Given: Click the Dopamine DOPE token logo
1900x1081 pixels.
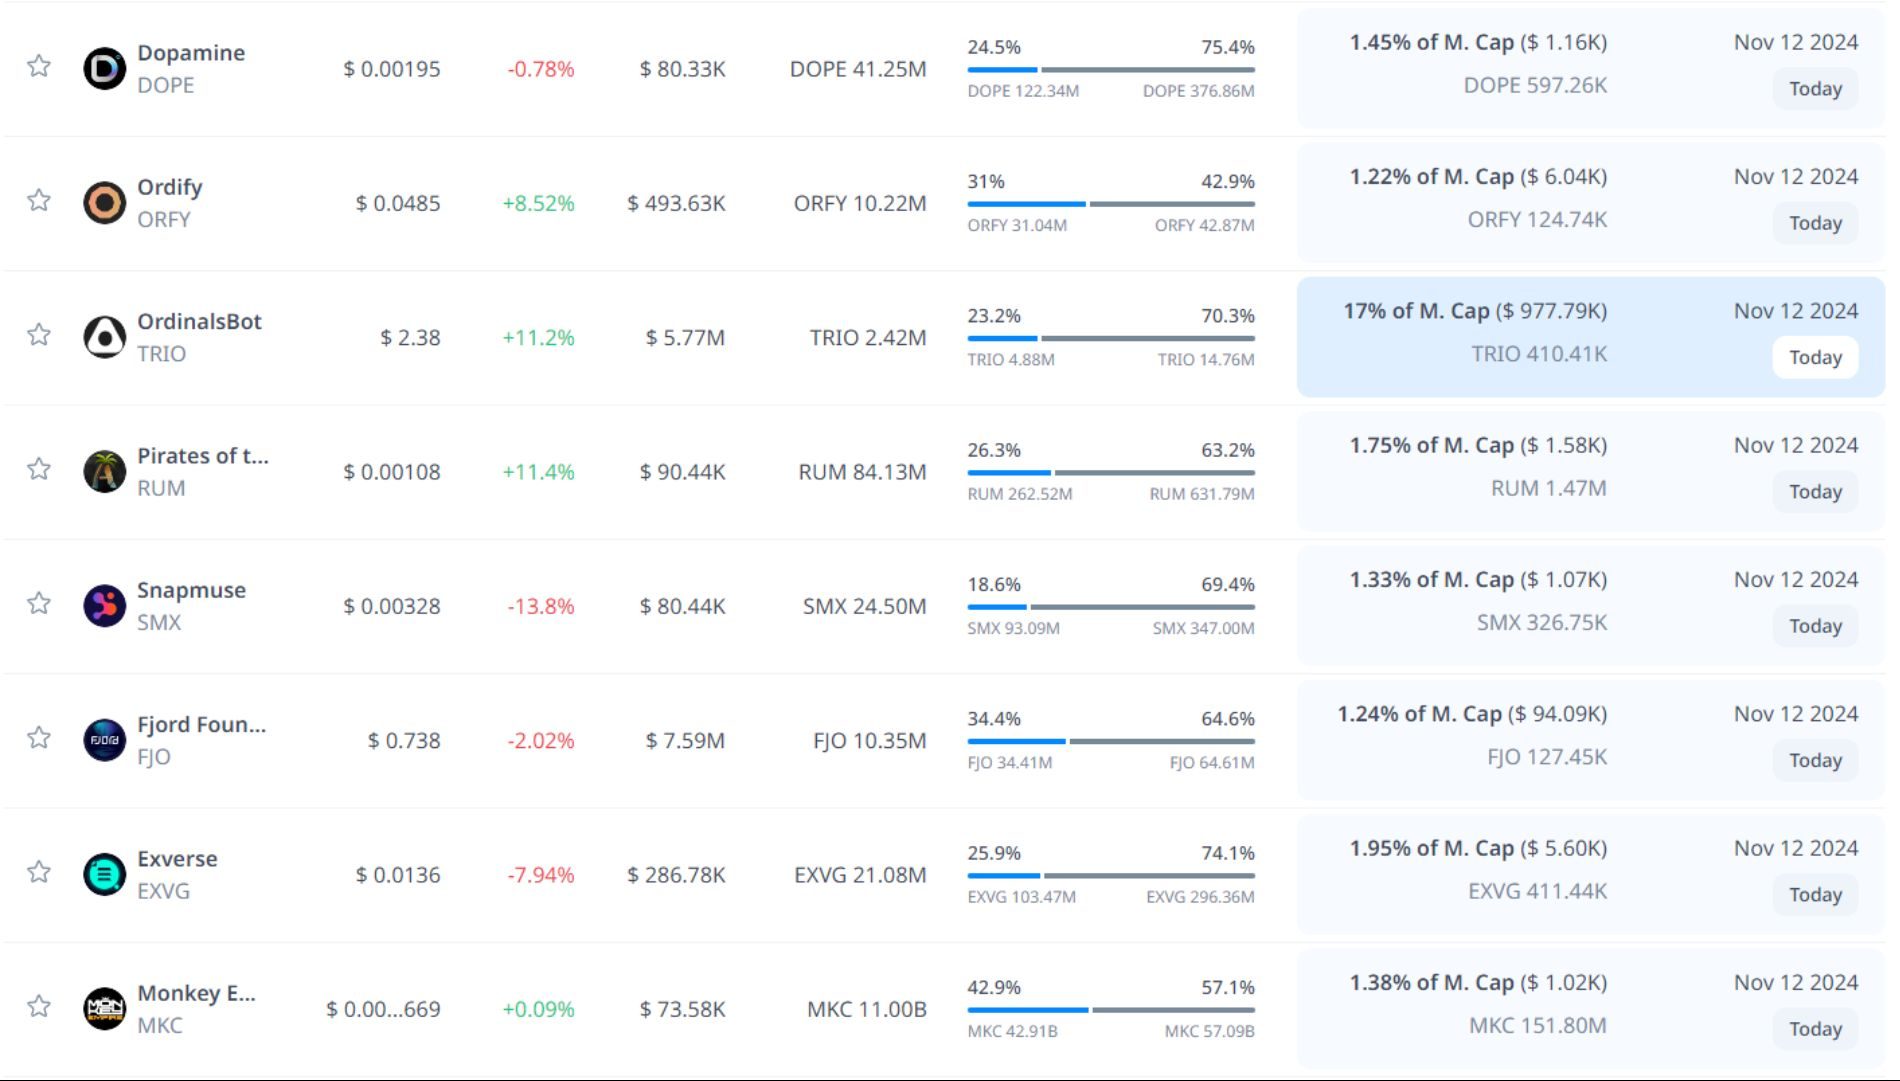Looking at the screenshot, I should pyautogui.click(x=104, y=68).
